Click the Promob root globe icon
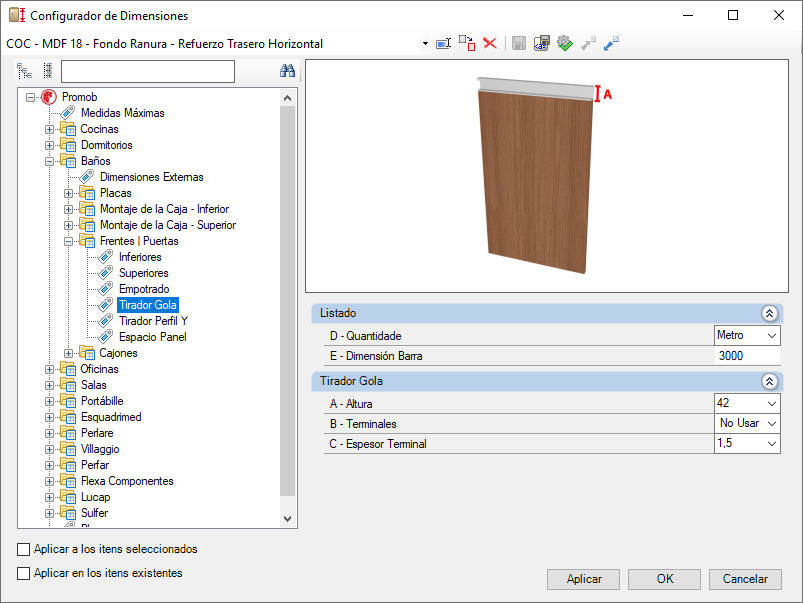Image resolution: width=803 pixels, height=603 pixels. click(49, 97)
